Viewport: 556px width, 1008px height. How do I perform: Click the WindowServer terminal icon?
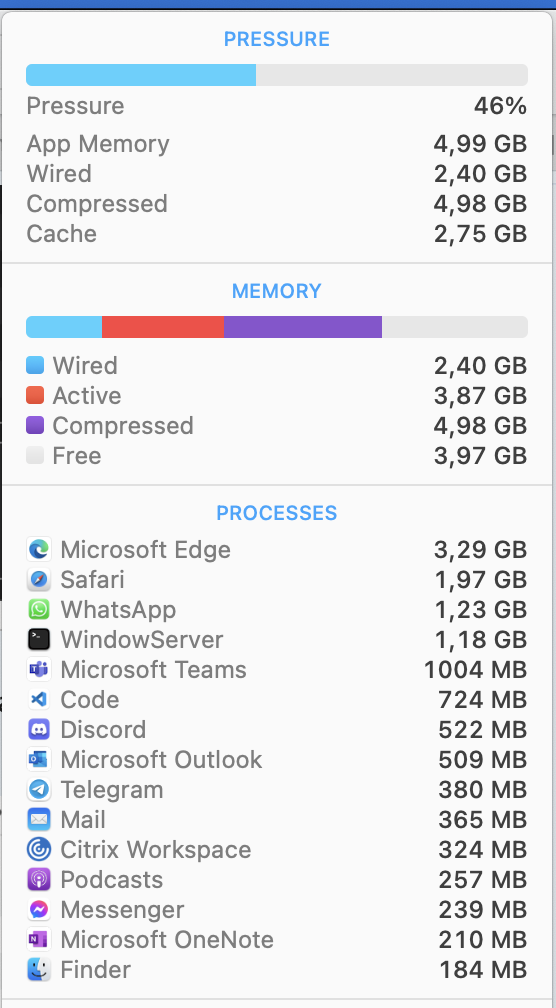(39, 640)
